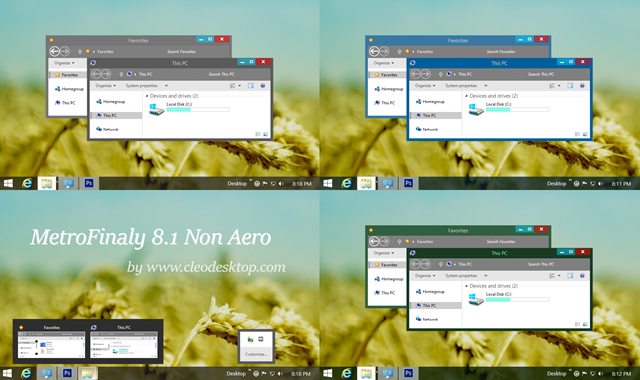The width and height of the screenshot is (640, 380).
Task: Click System properties in blue-themed This PC
Action: pos(461,86)
